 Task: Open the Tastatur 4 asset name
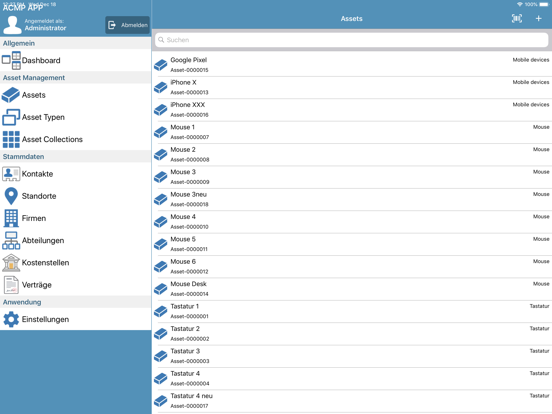[x=185, y=374]
